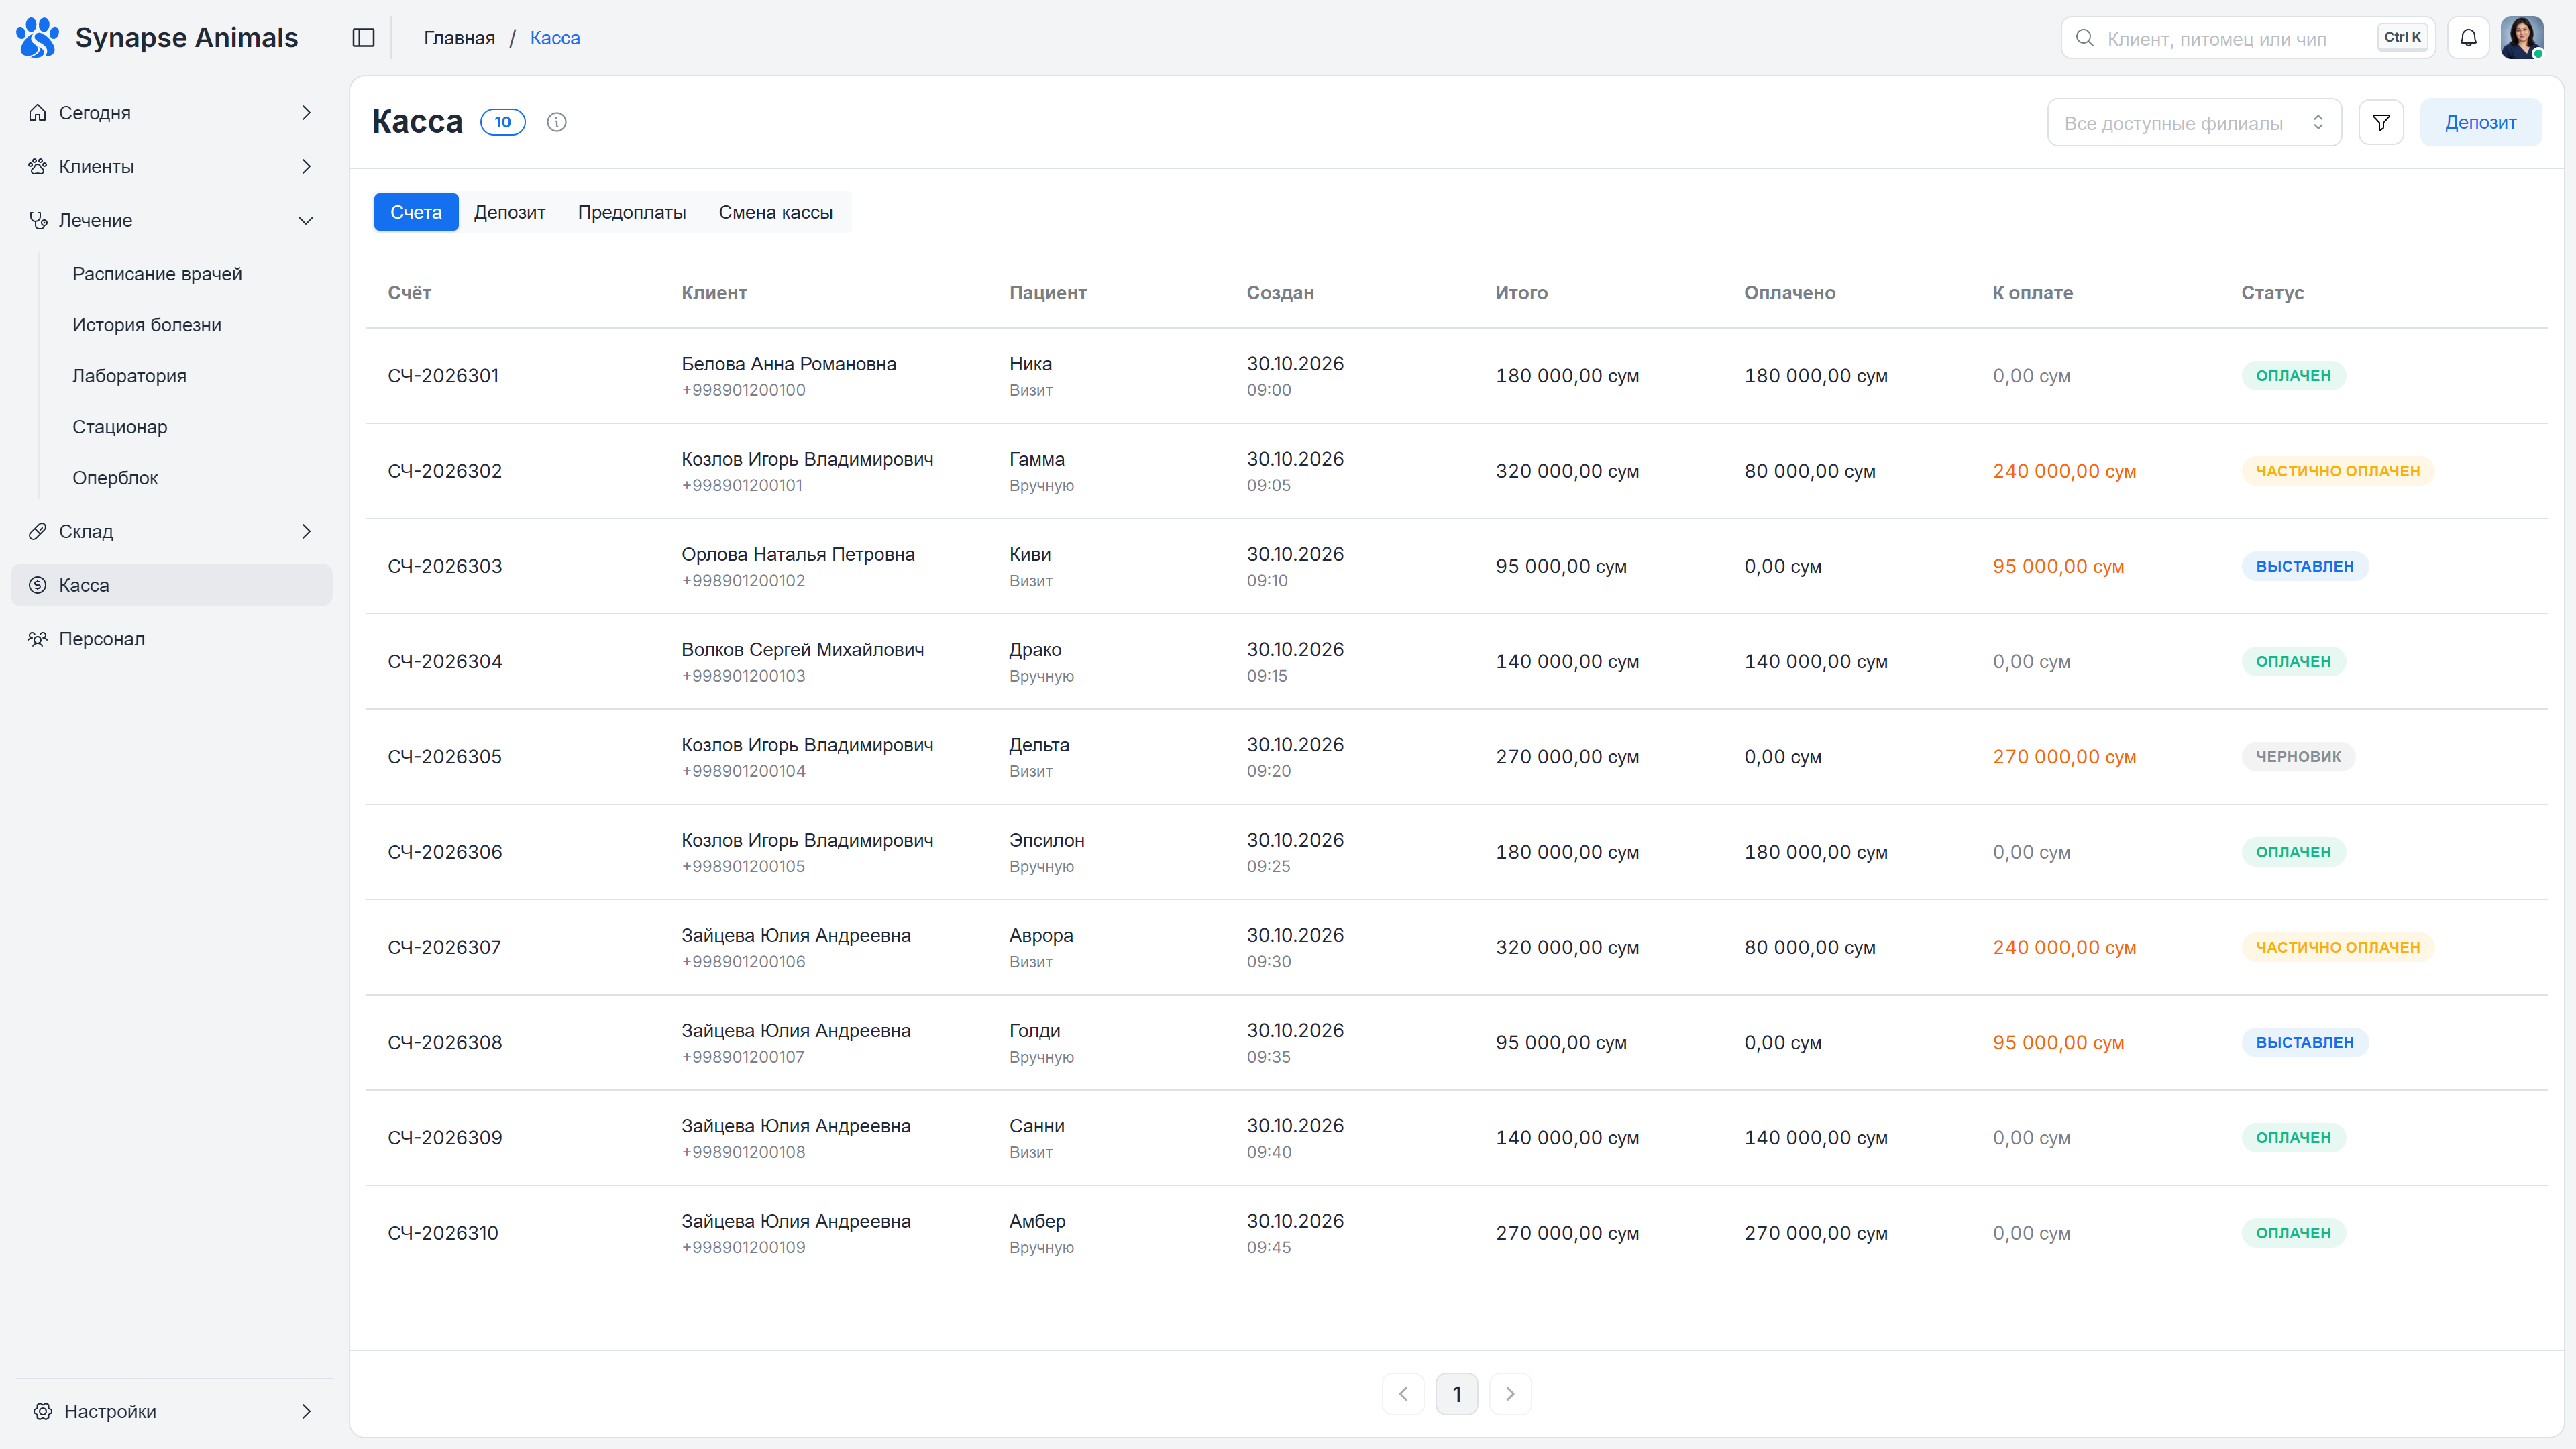
Task: Click the Персонал people icon
Action: click(x=38, y=640)
